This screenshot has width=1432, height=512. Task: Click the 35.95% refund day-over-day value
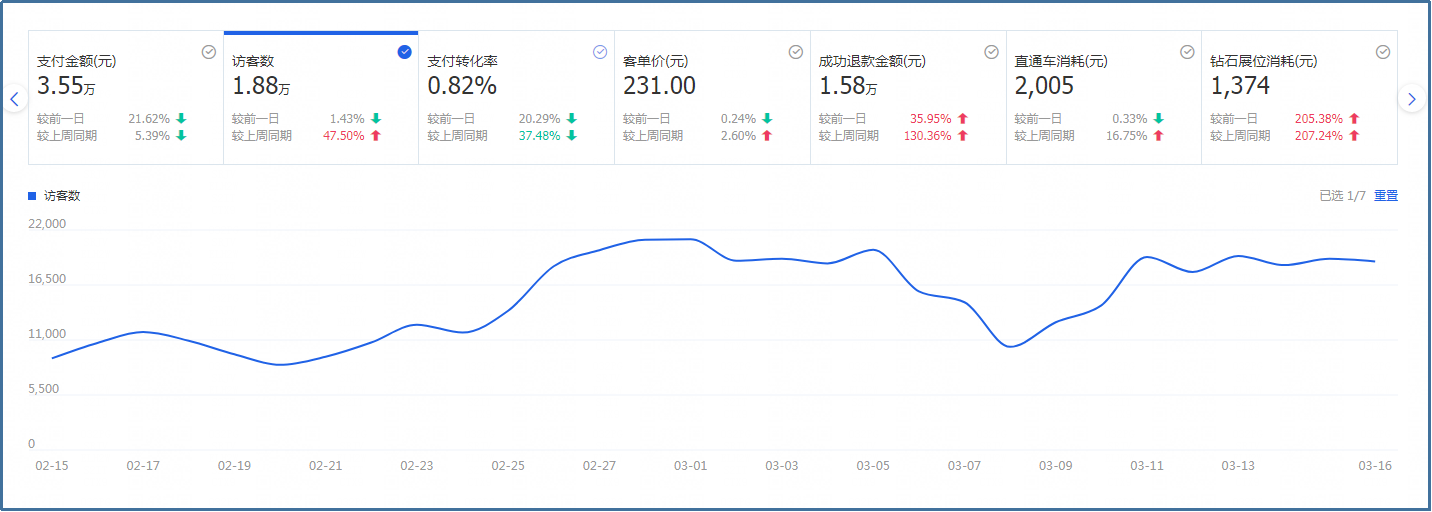pos(931,118)
